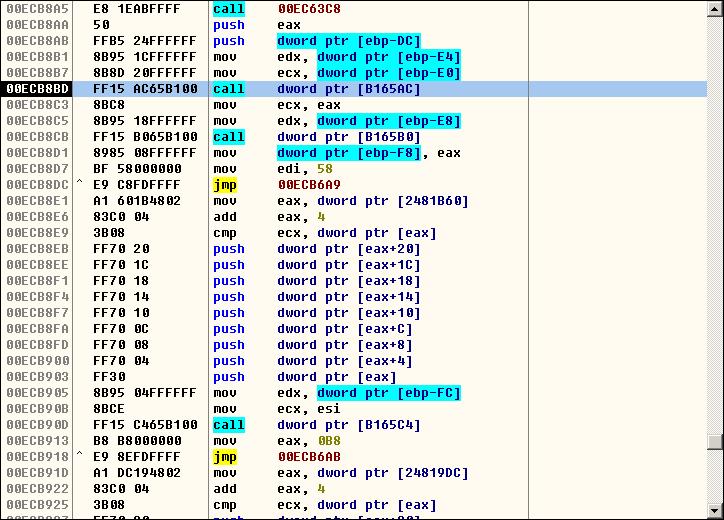Click hex bytes A1 DC194802
Image resolution: width=724 pixels, height=520 pixels.
(137, 473)
